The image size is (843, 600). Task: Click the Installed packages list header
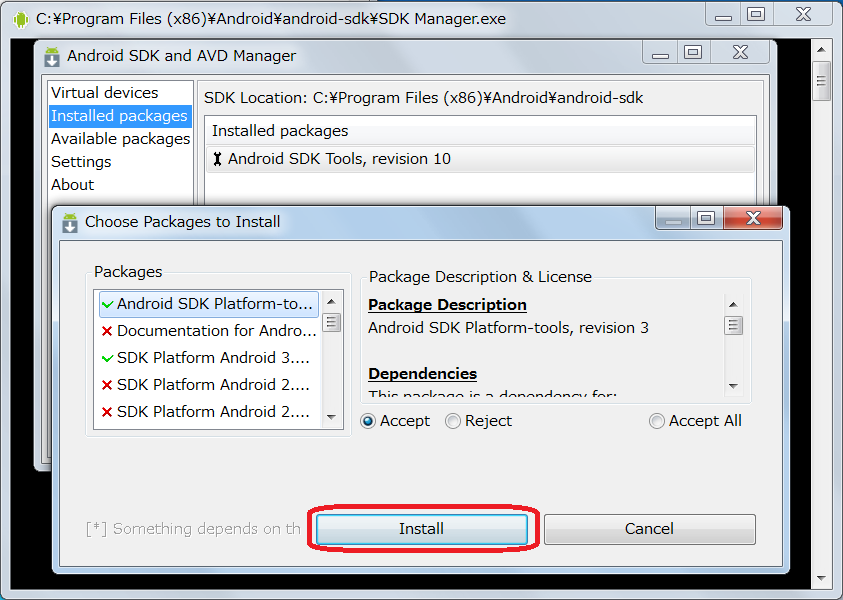point(480,131)
